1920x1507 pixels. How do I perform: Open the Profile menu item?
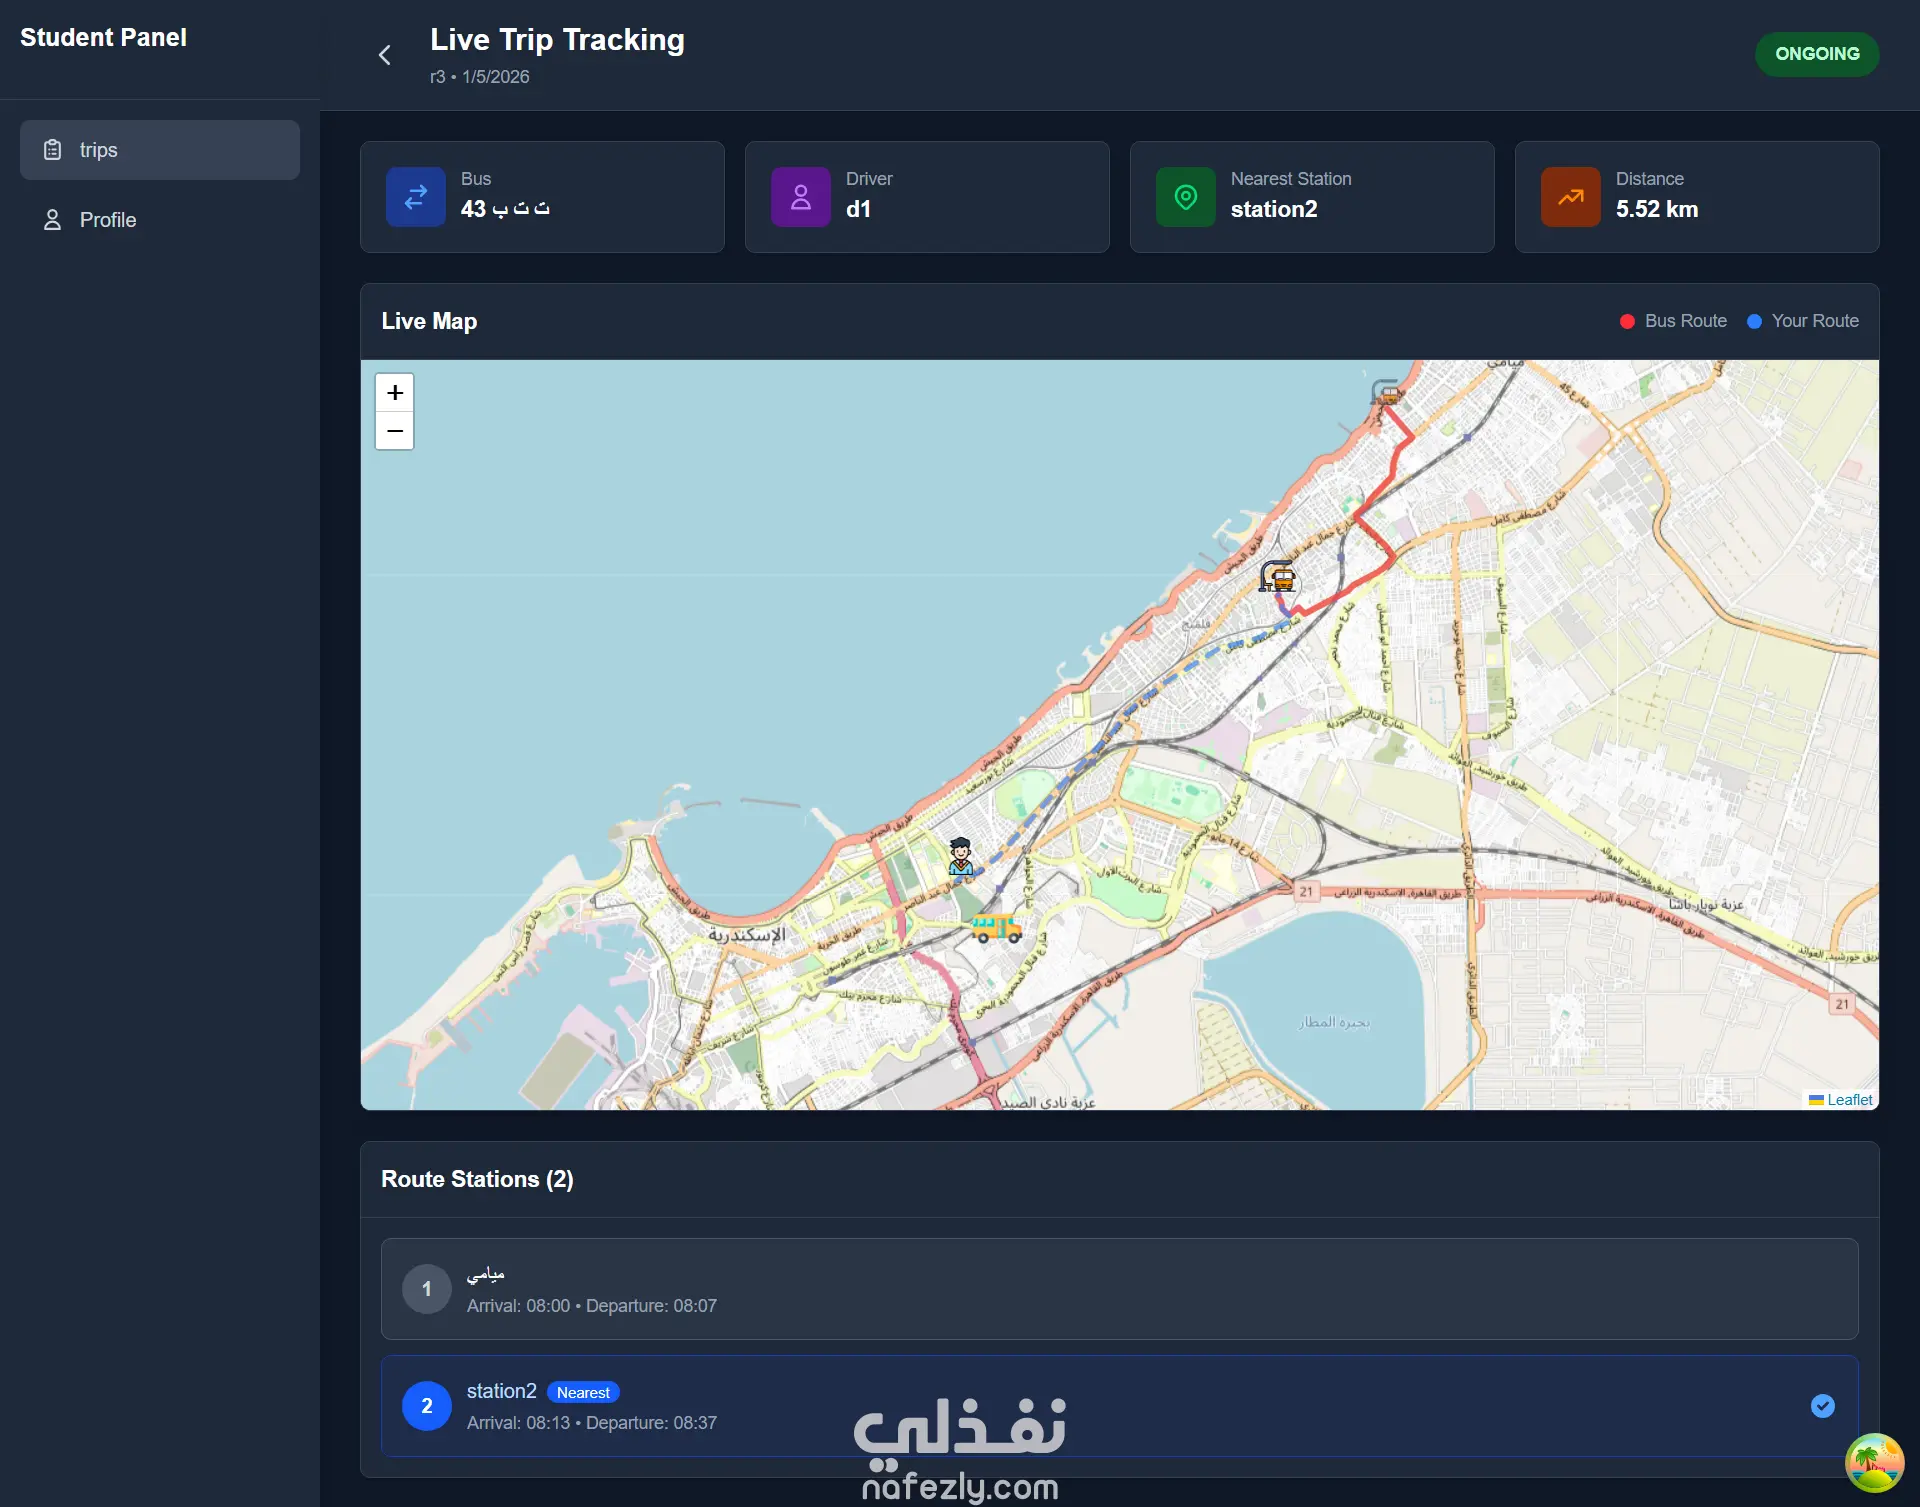[108, 220]
